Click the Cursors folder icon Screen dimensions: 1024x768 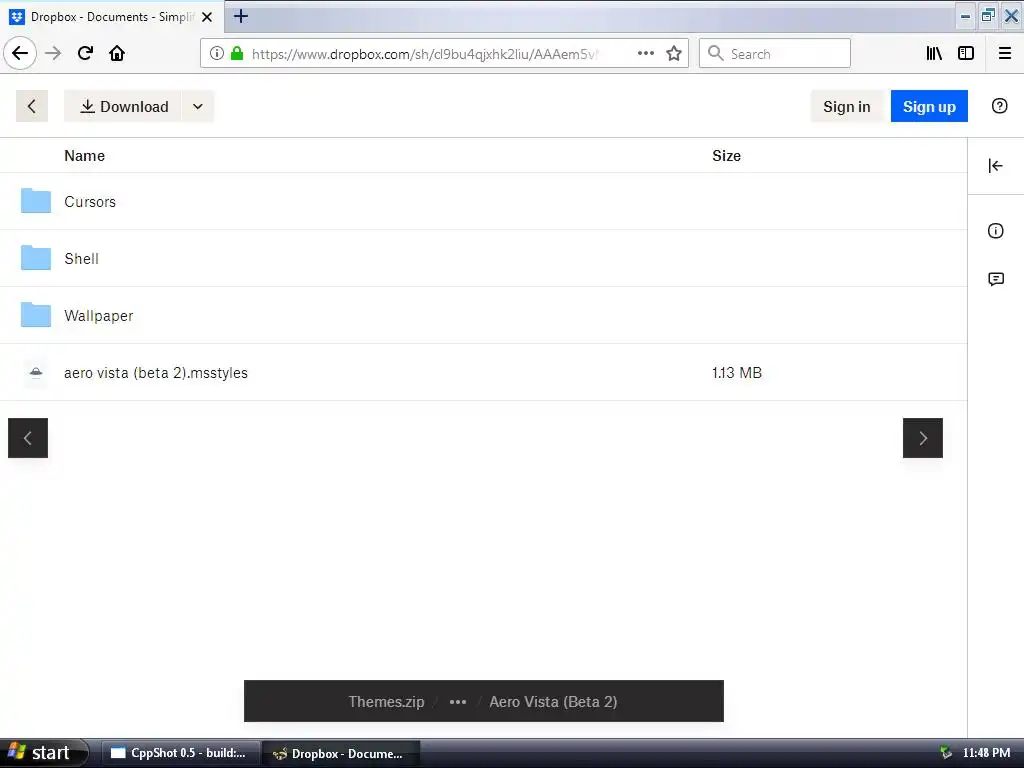tap(36, 201)
